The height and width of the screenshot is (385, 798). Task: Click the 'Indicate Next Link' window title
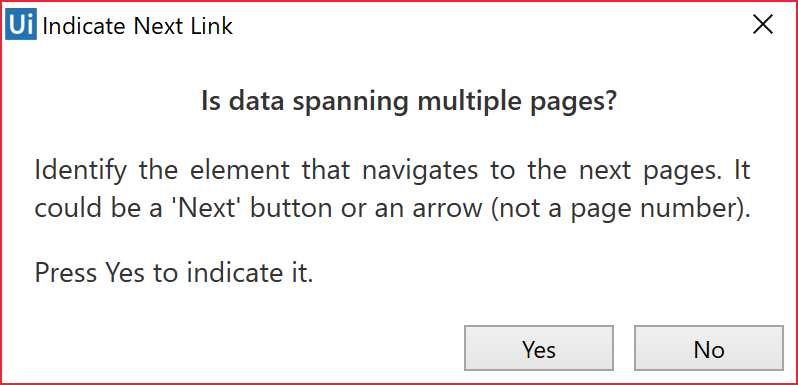pyautogui.click(x=137, y=25)
